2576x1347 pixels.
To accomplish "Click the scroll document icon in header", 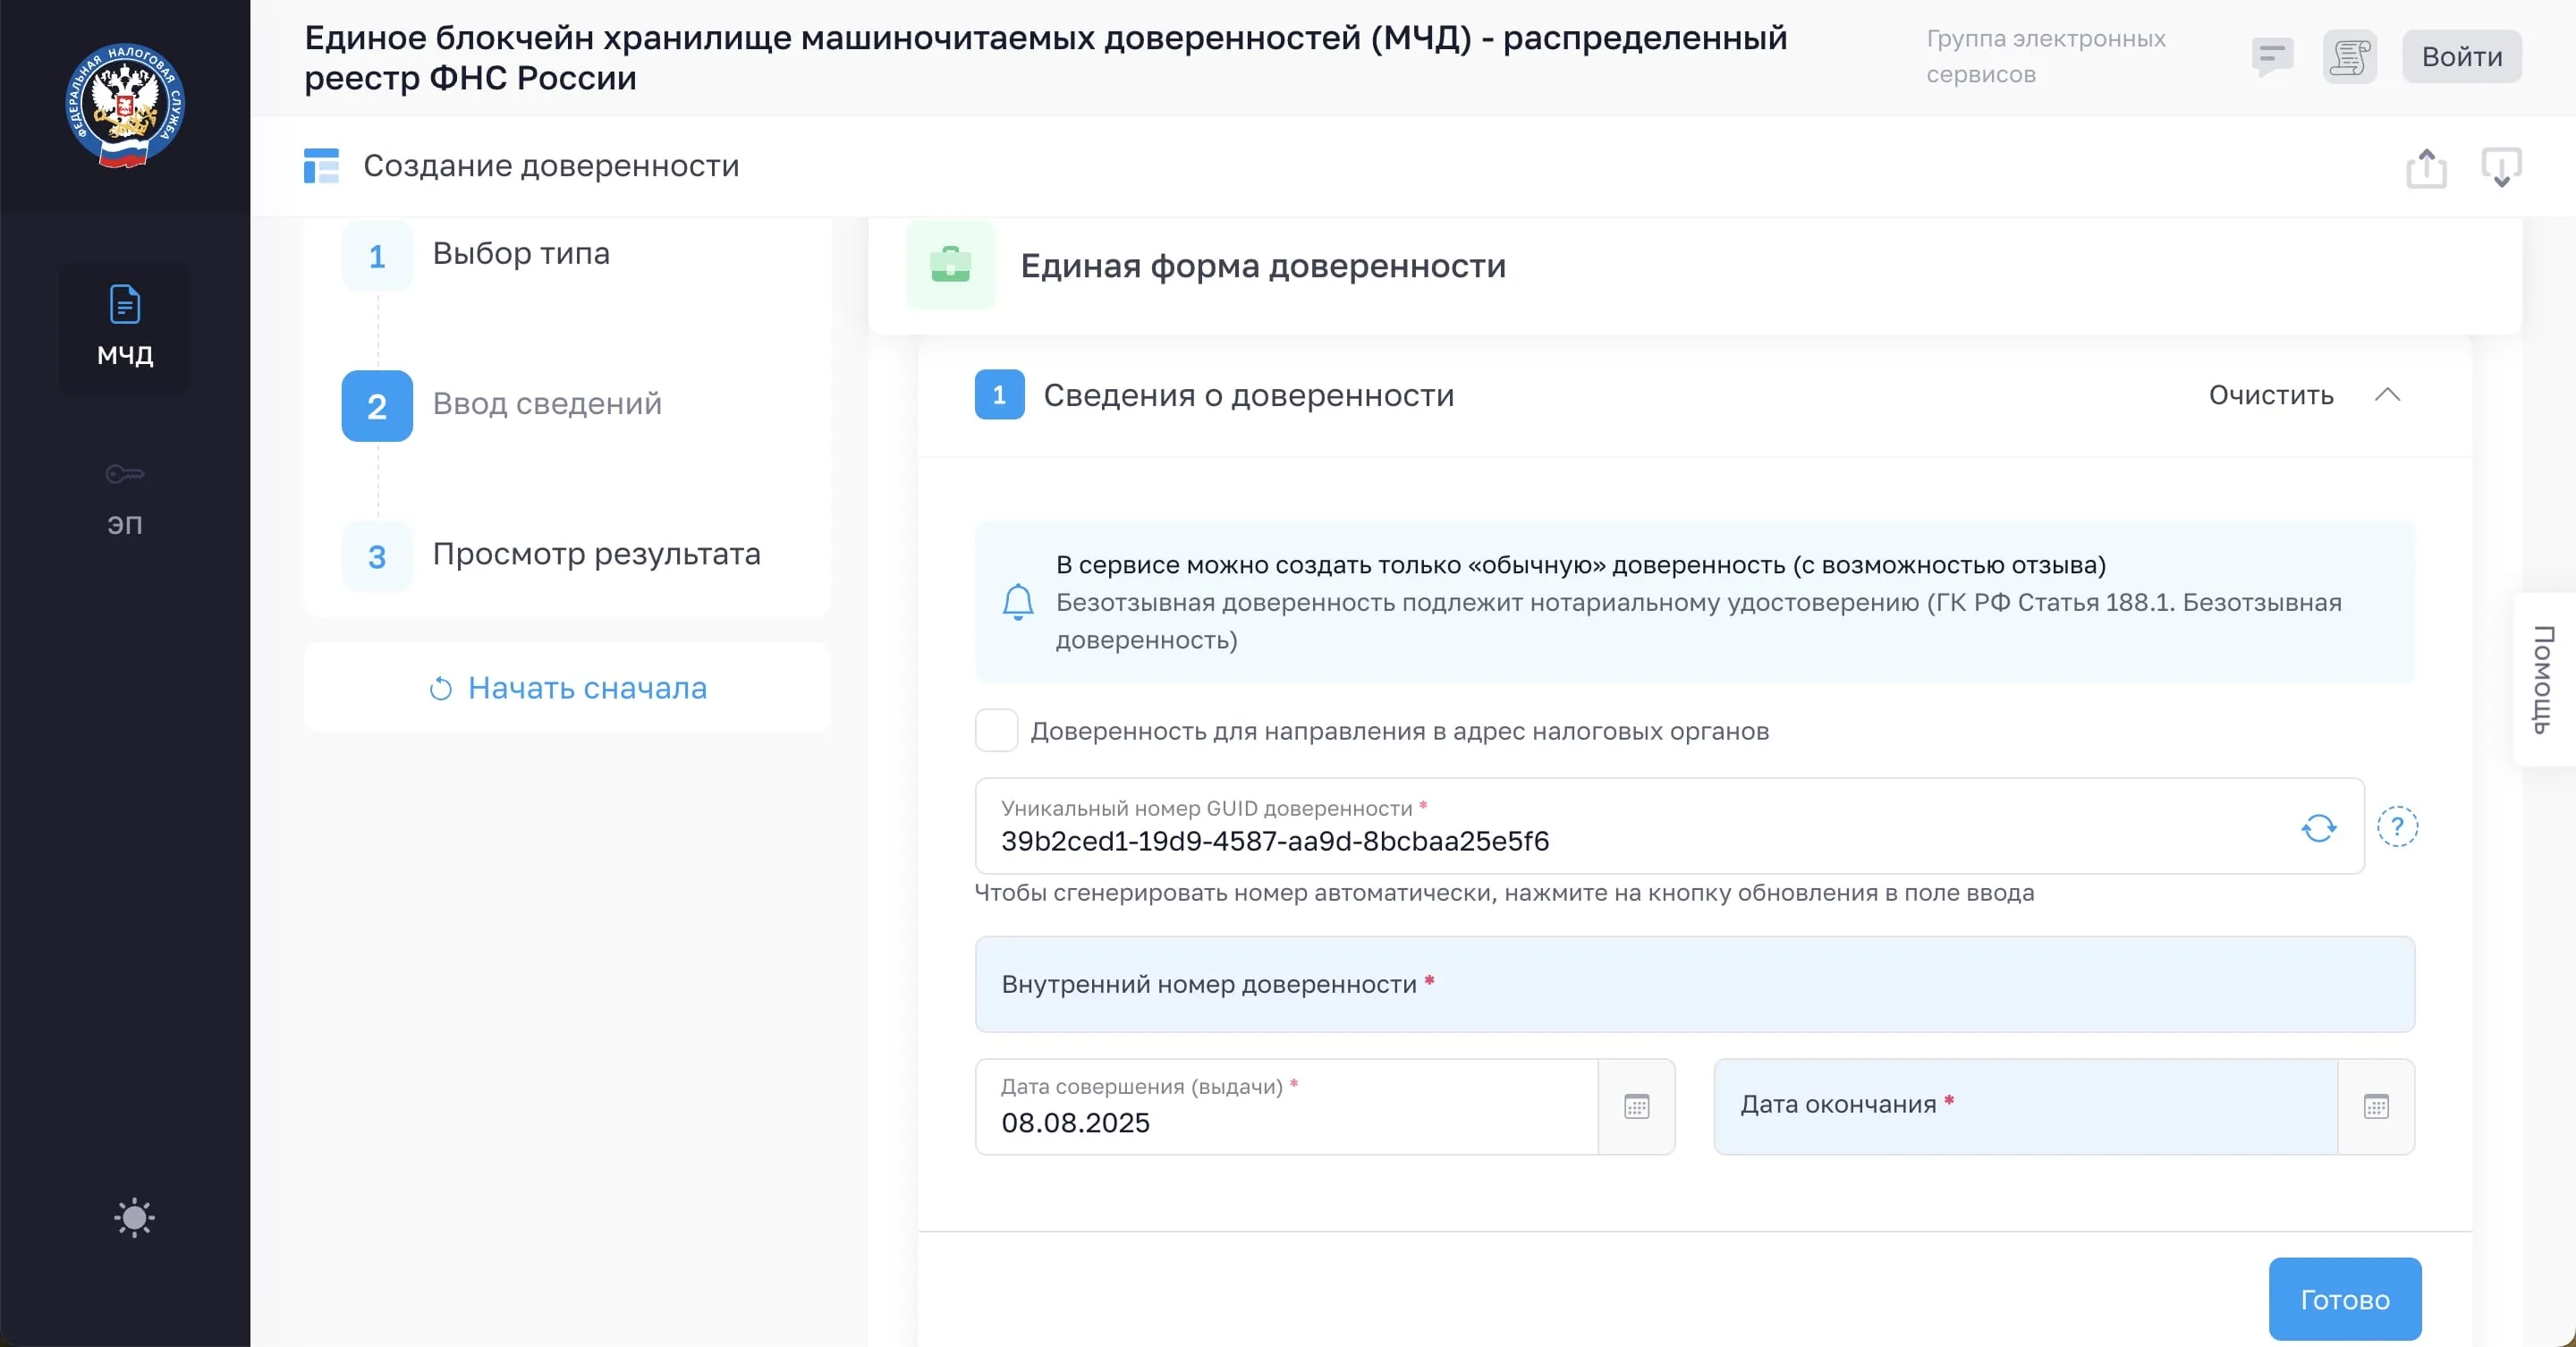I will (2349, 56).
